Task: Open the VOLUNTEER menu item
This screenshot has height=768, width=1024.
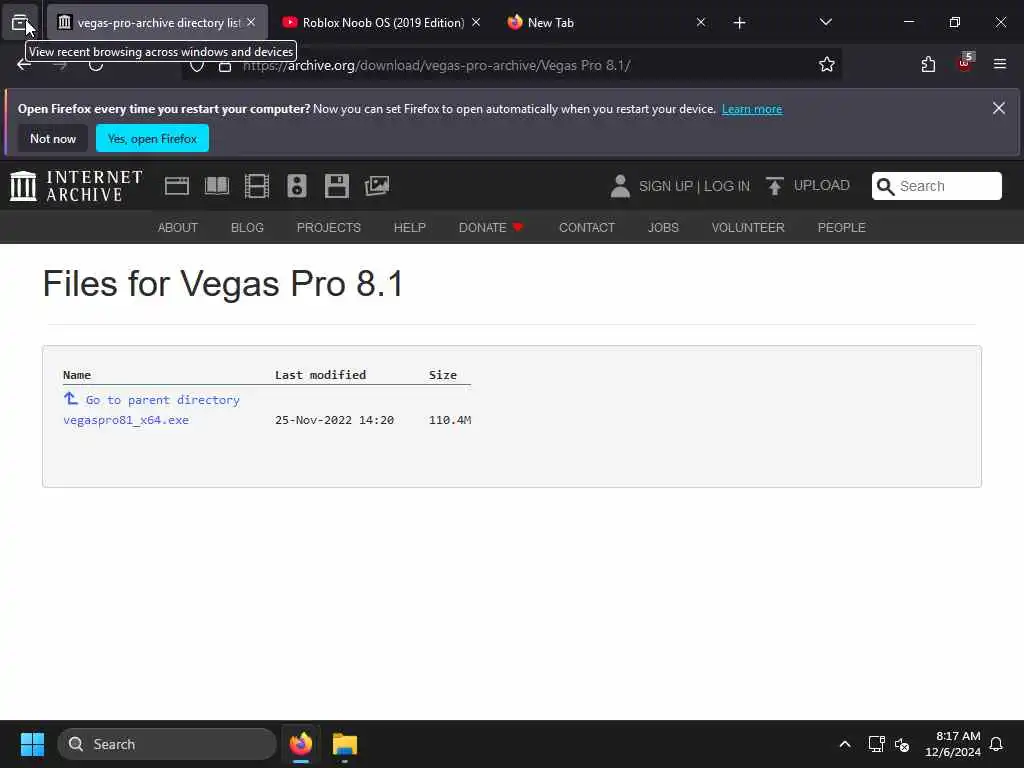Action: click(748, 227)
